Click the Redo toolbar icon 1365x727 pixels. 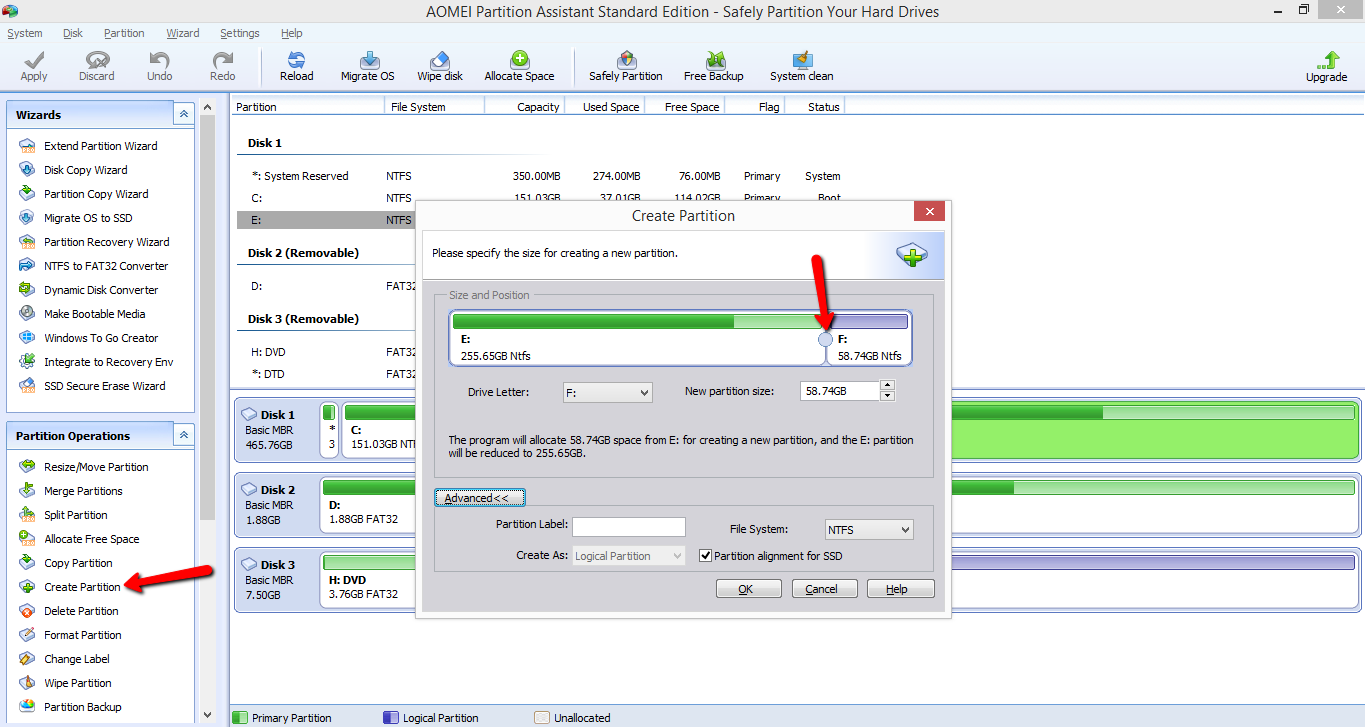click(x=222, y=60)
